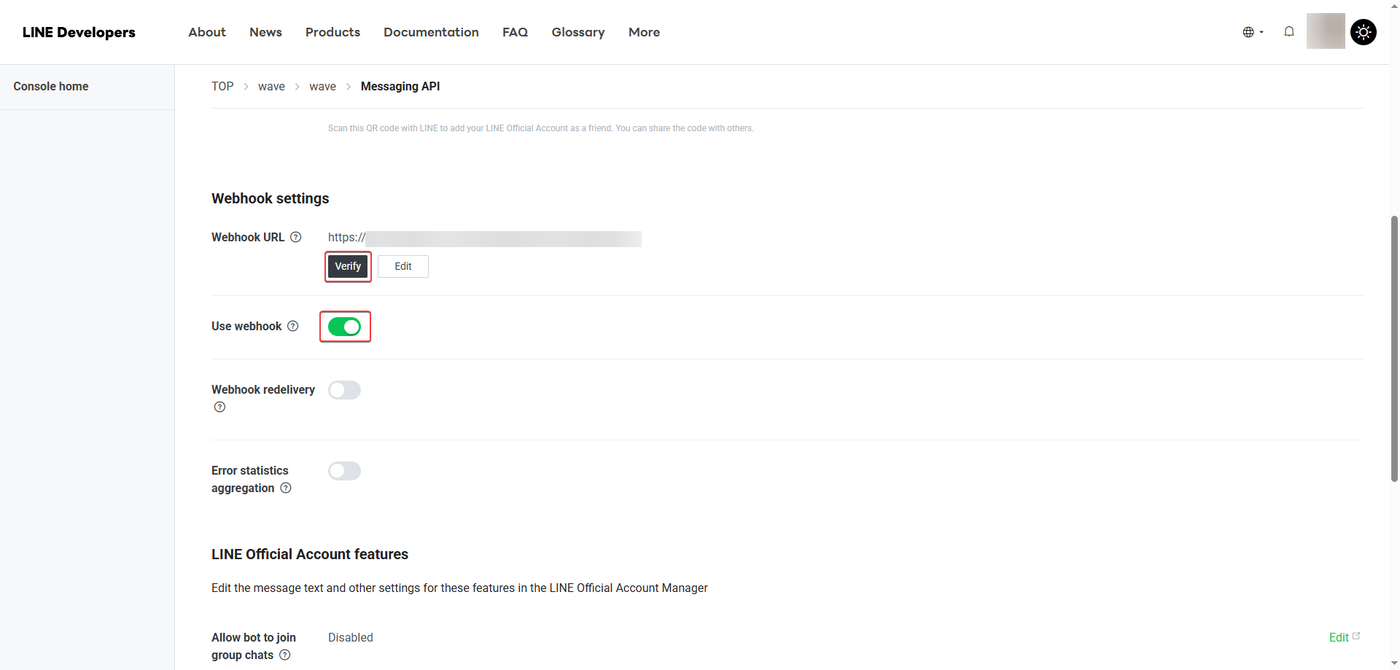Open the About menu
Image resolution: width=1400 pixels, height=670 pixels.
[x=207, y=32]
